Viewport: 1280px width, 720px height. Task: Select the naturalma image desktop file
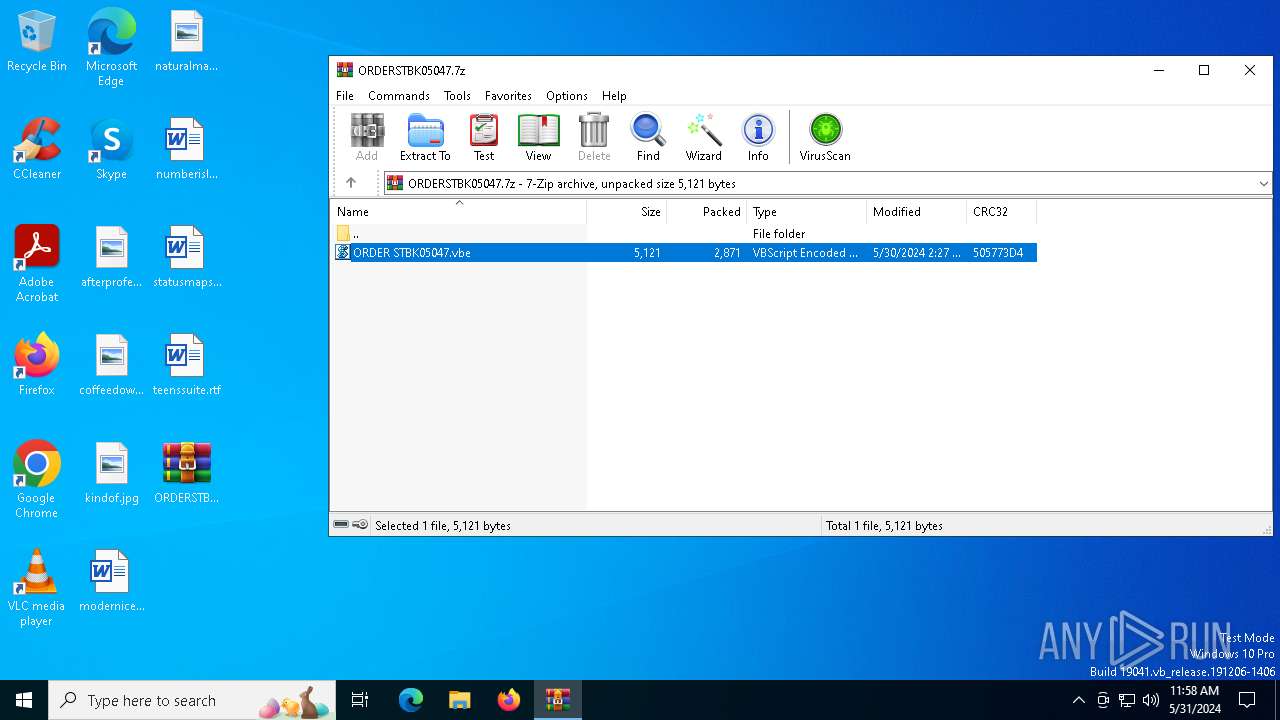(187, 42)
